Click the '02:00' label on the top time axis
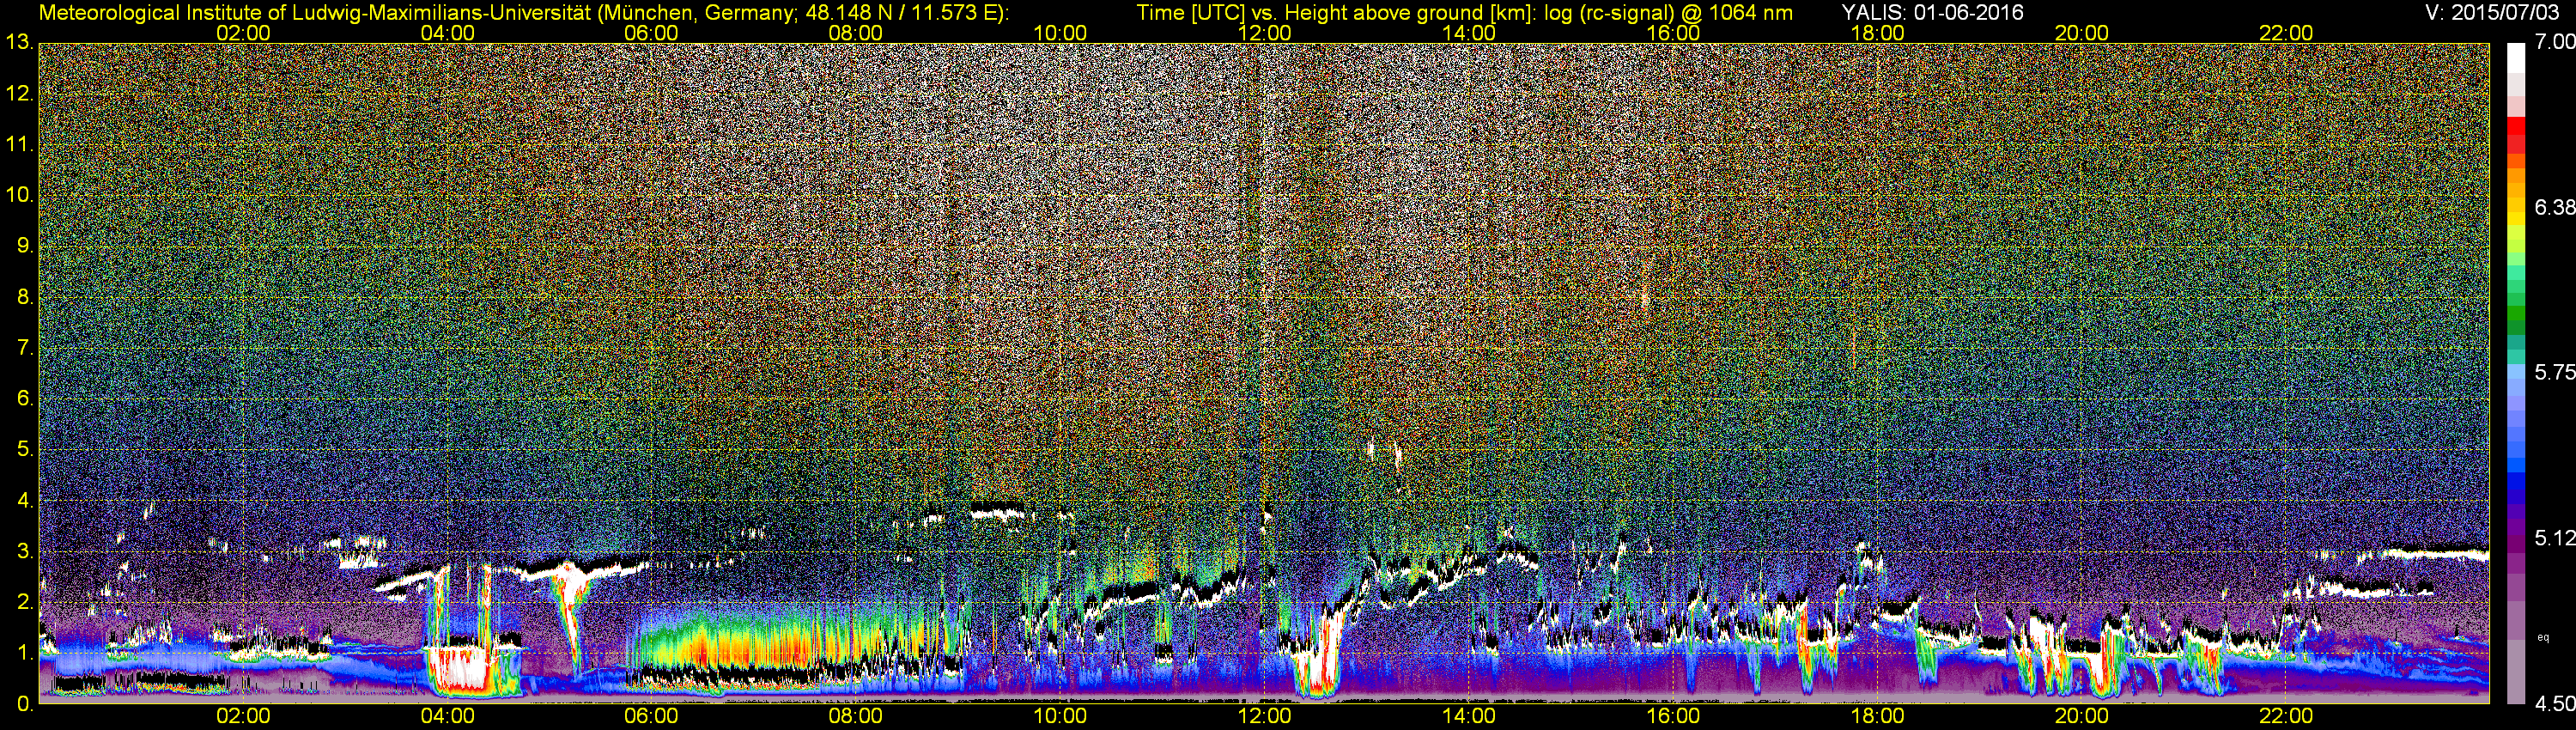 coord(243,33)
